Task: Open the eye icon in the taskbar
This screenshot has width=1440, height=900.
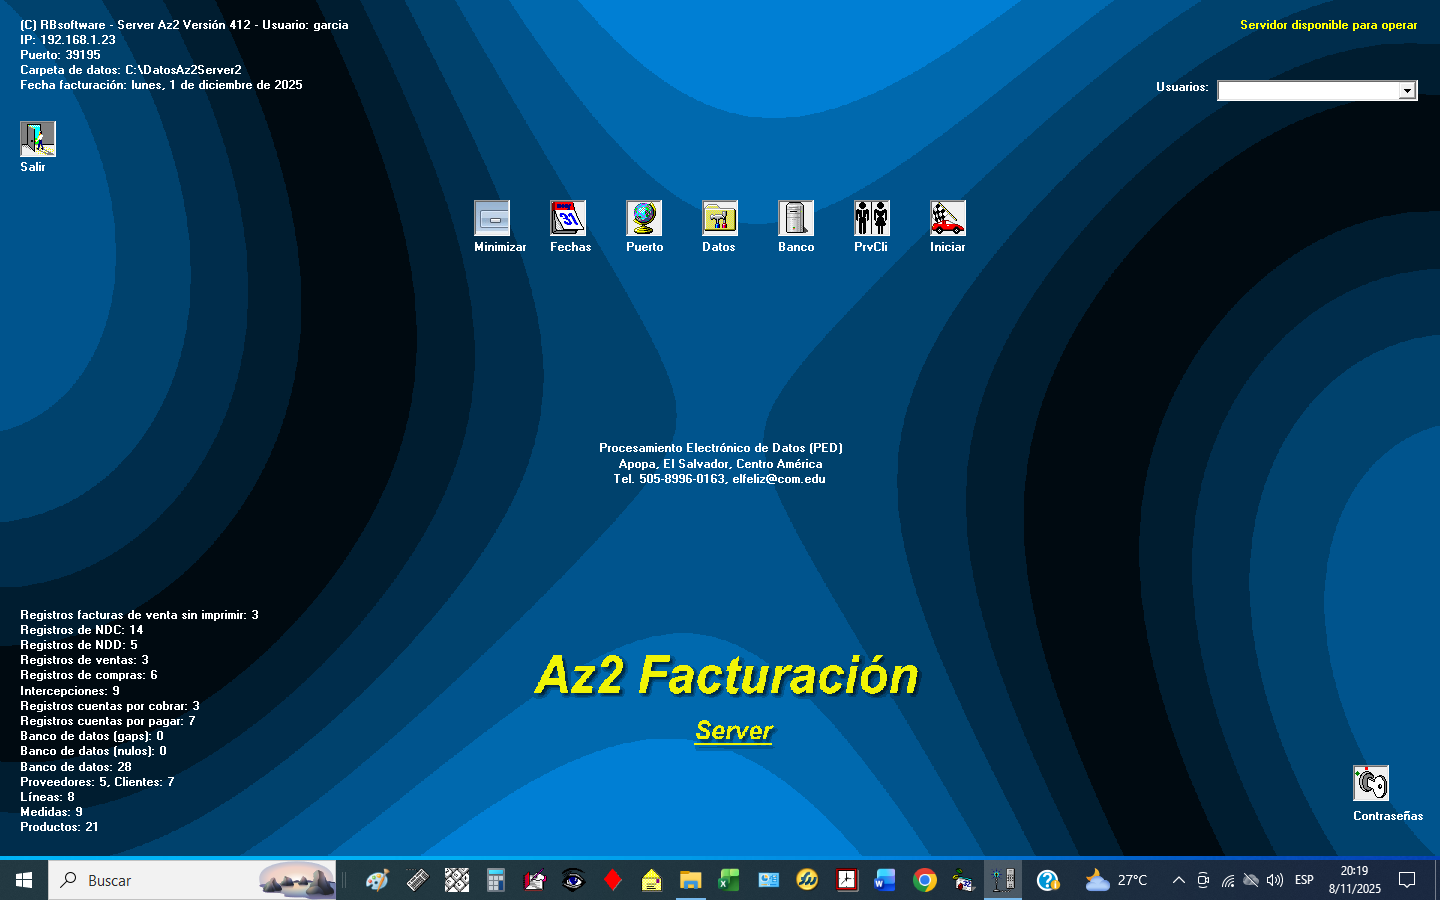Action: pos(573,880)
